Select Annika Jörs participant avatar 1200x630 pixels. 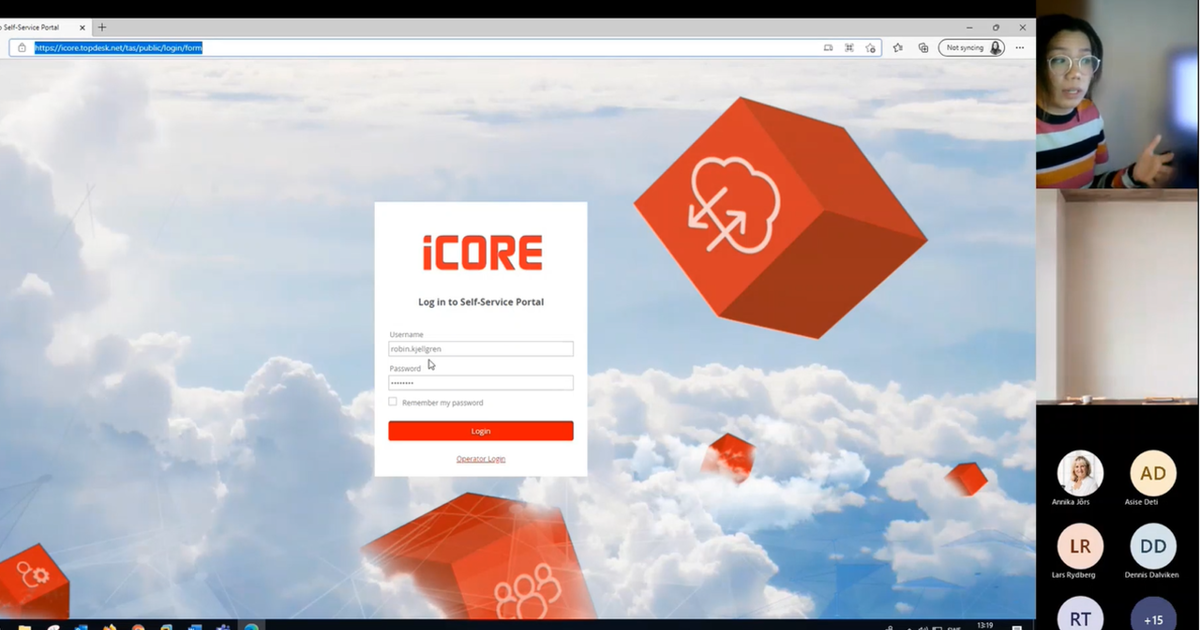[x=1080, y=473]
